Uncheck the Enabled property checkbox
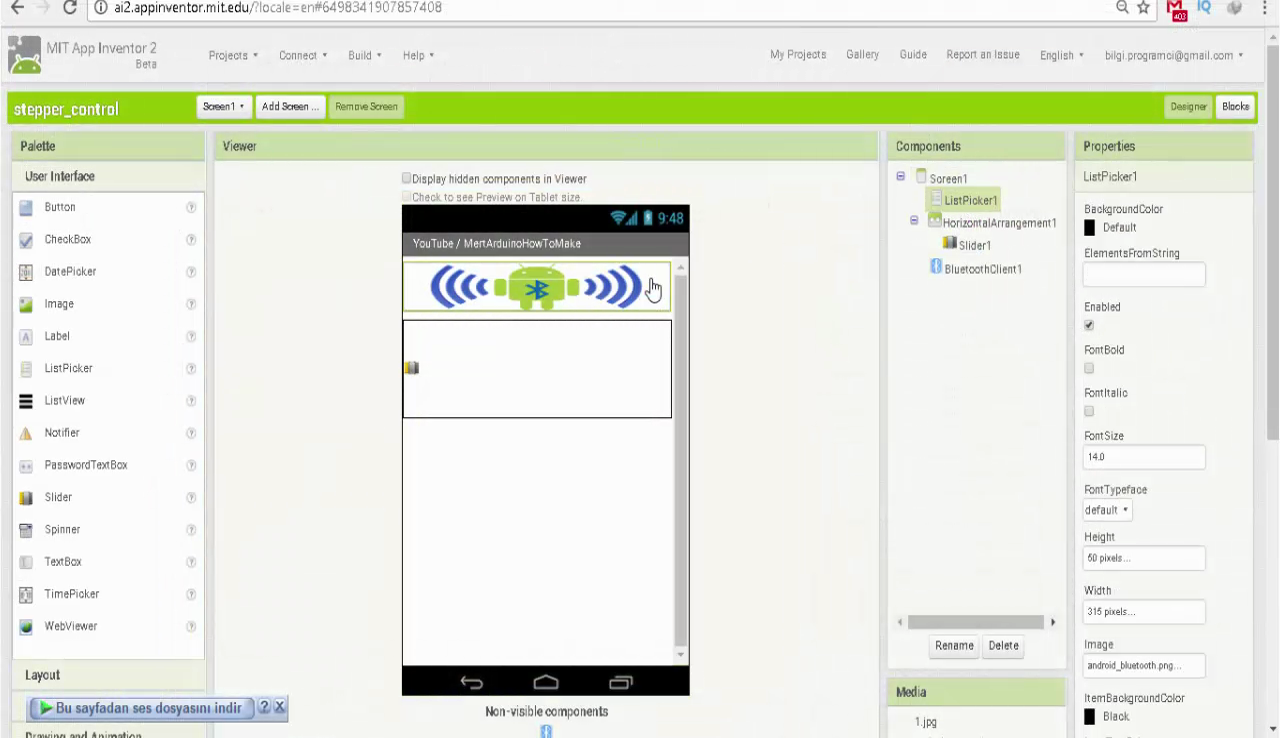 pyautogui.click(x=1089, y=325)
